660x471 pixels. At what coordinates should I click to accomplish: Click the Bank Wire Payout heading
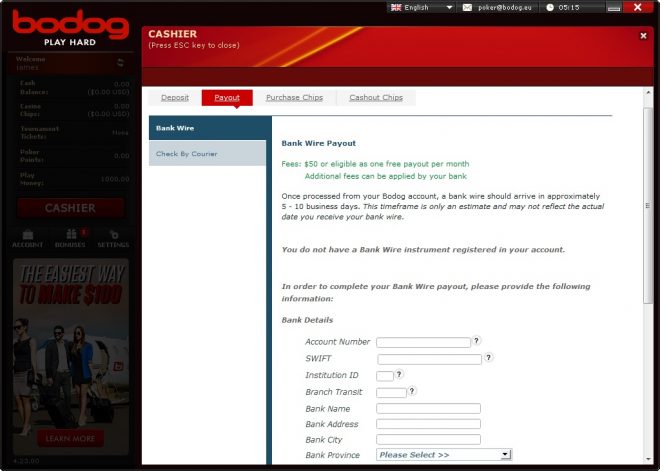319,143
